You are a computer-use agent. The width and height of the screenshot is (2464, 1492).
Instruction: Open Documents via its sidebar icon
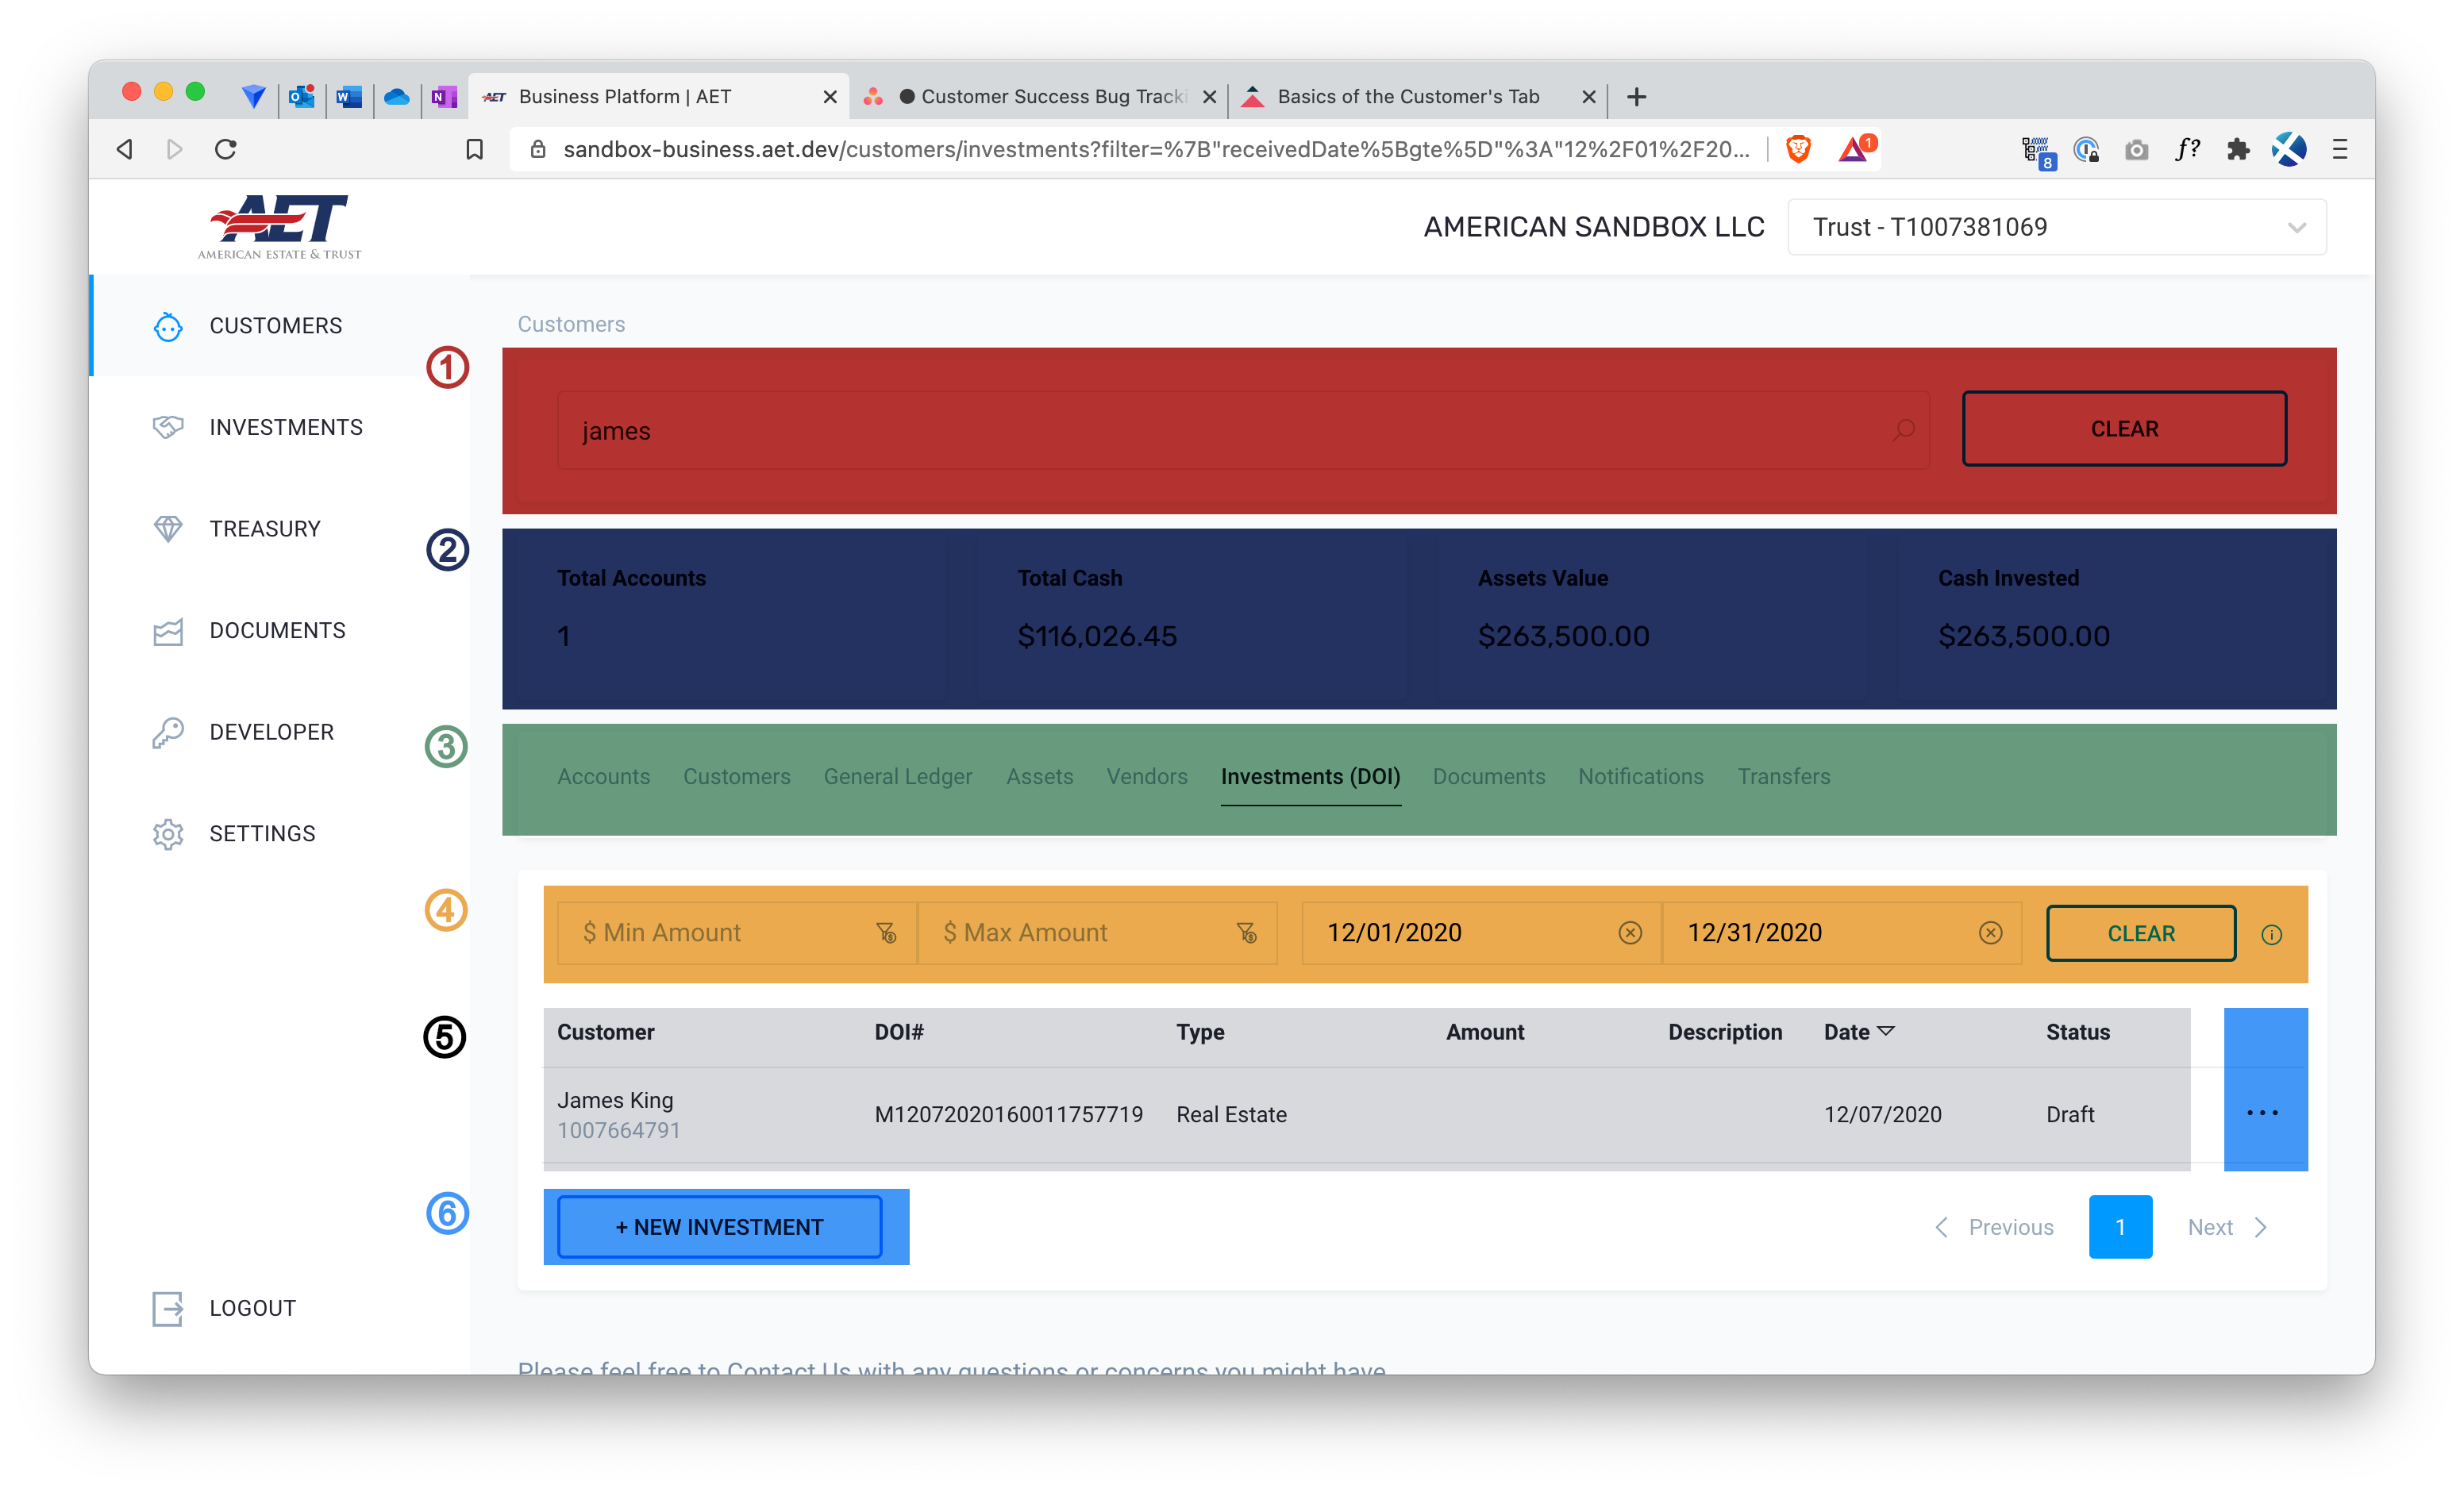coord(168,631)
